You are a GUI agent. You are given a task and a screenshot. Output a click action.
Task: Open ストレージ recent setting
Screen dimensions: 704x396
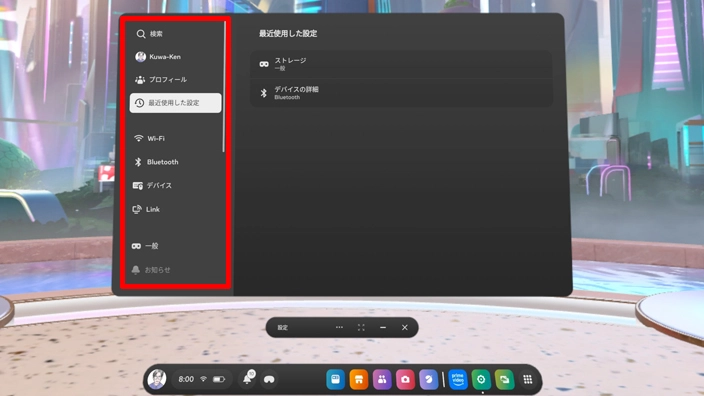coord(401,64)
